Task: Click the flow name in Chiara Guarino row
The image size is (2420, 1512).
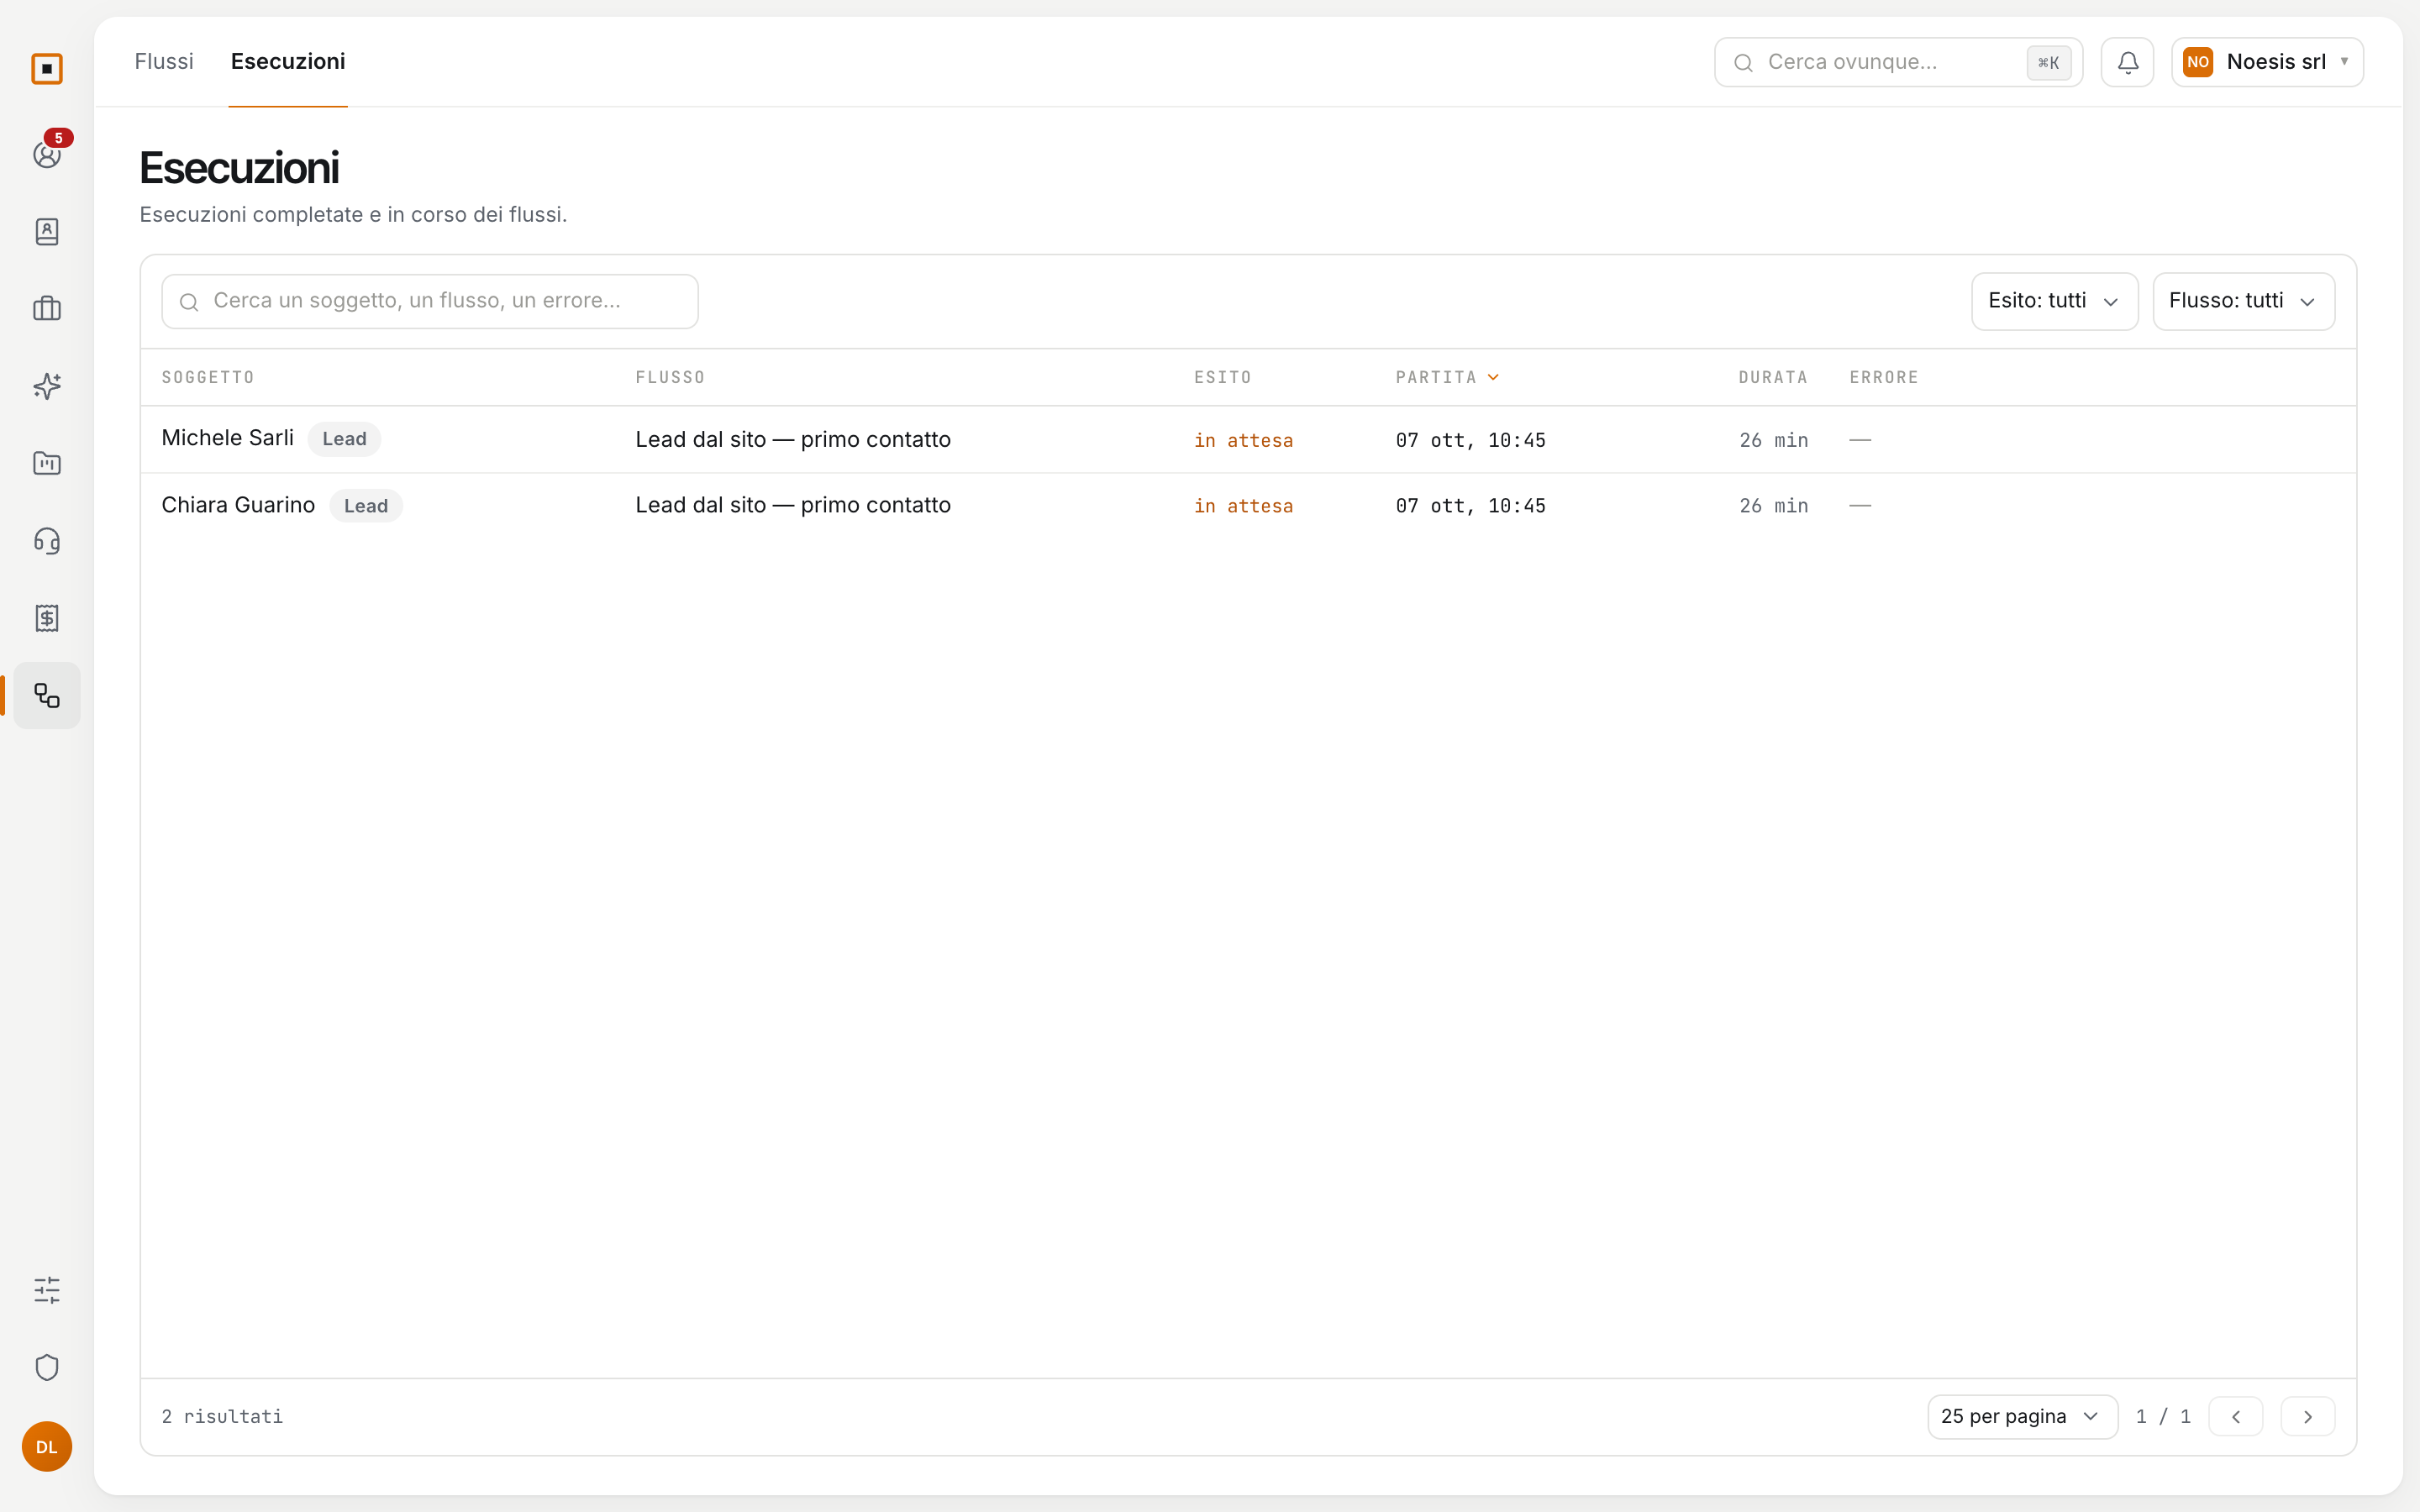Action: tap(793, 505)
